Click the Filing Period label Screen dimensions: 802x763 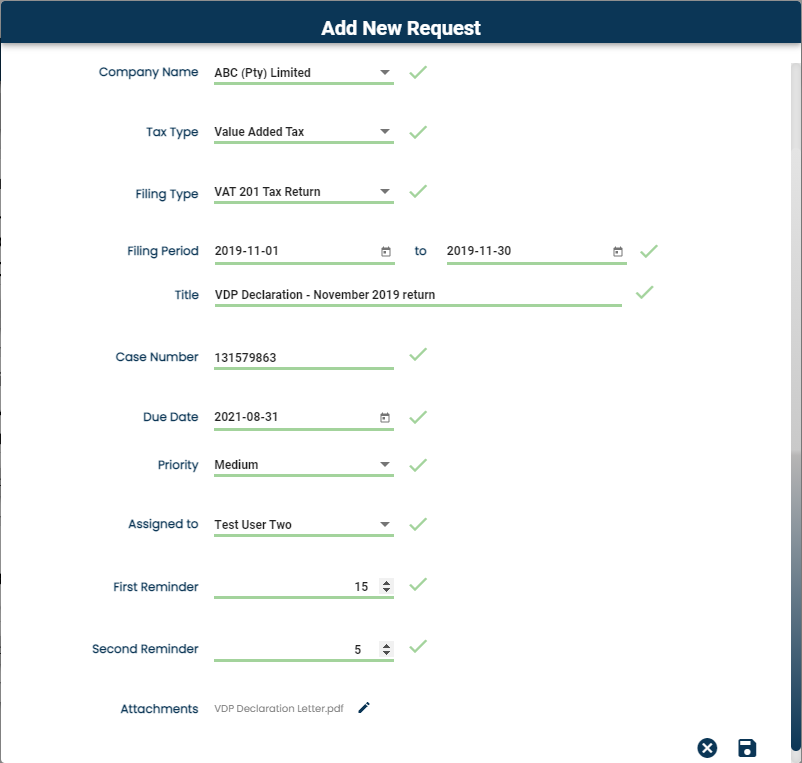coord(163,251)
